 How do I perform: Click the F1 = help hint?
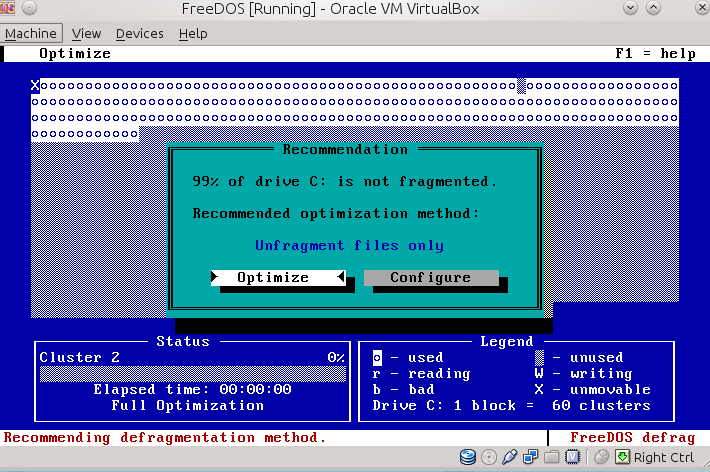(x=655, y=53)
